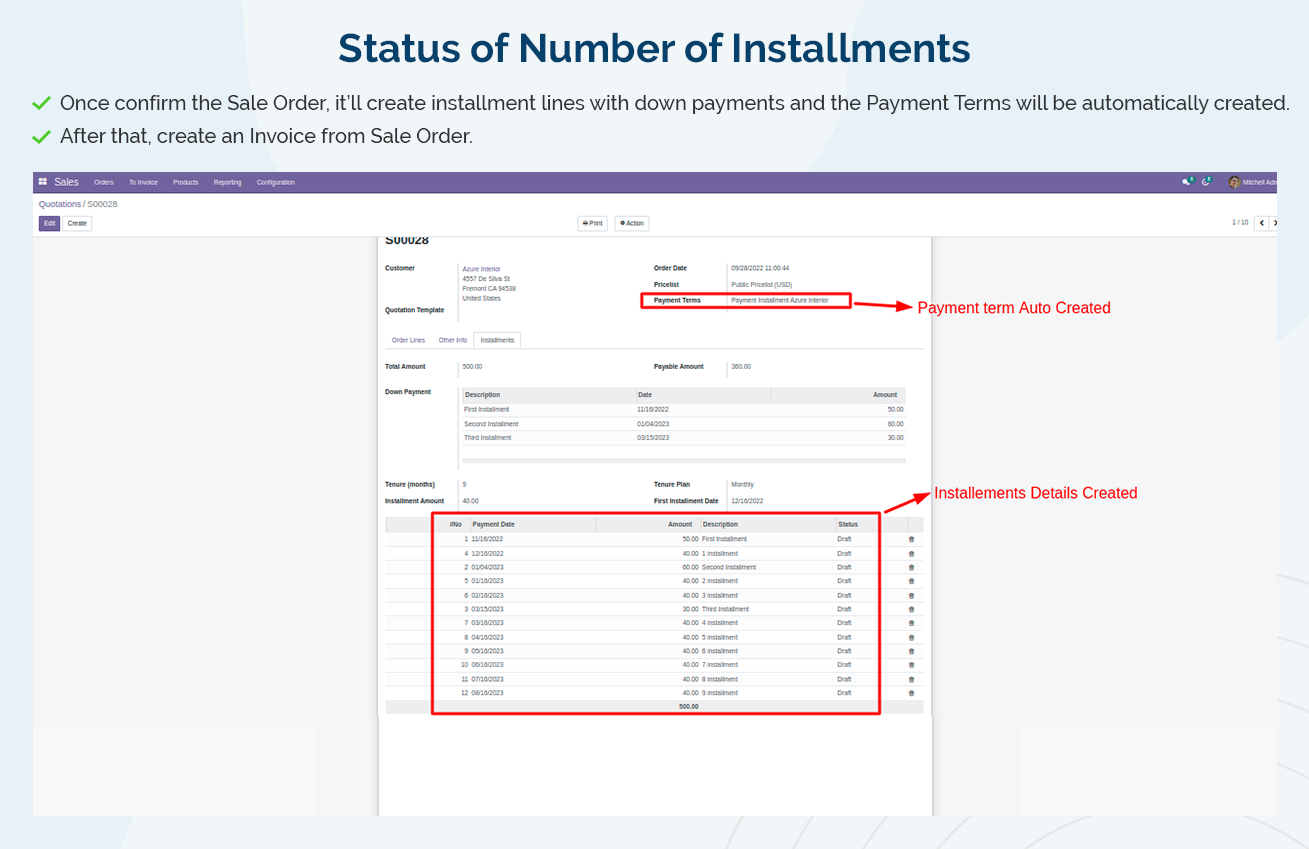1309x849 pixels.
Task: Switch to the Other Info tab
Action: [453, 340]
